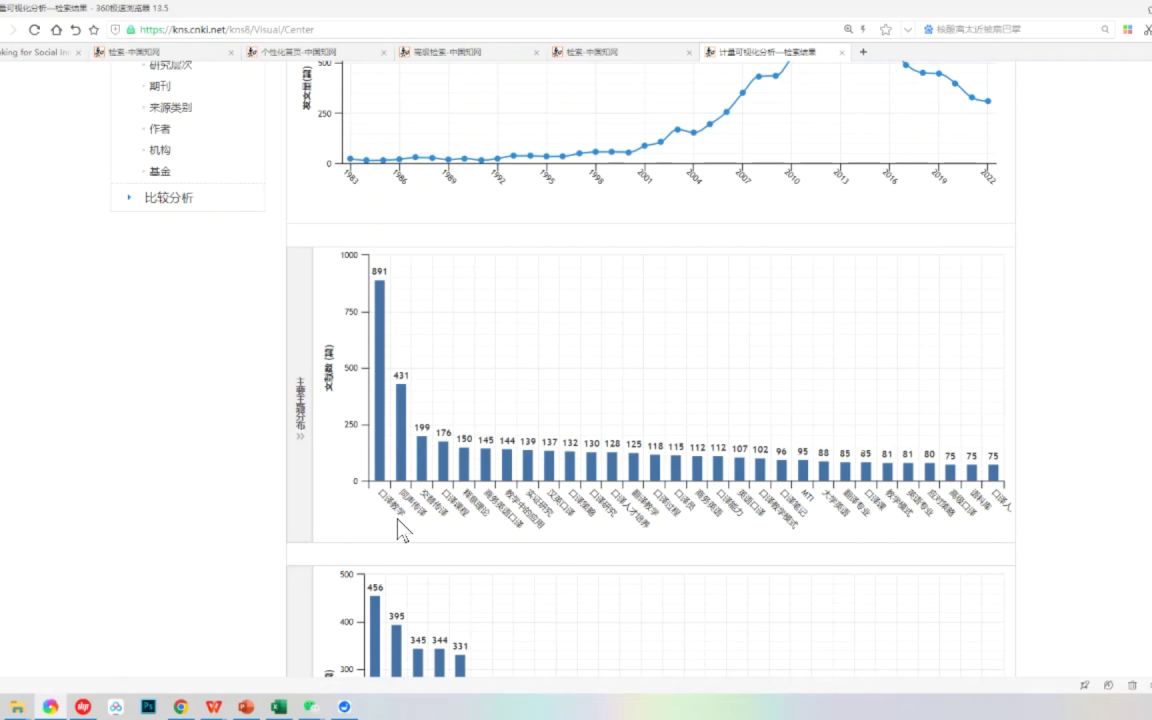Reload the page with the refresh icon
1152x720 pixels.
pos(34,29)
